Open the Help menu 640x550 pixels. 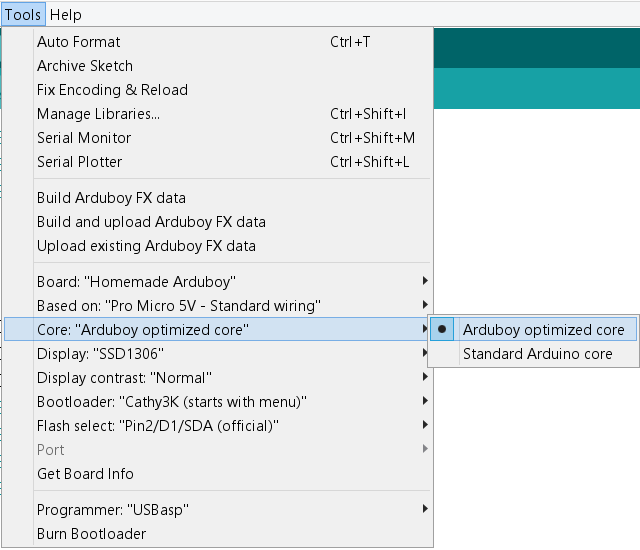(x=66, y=15)
